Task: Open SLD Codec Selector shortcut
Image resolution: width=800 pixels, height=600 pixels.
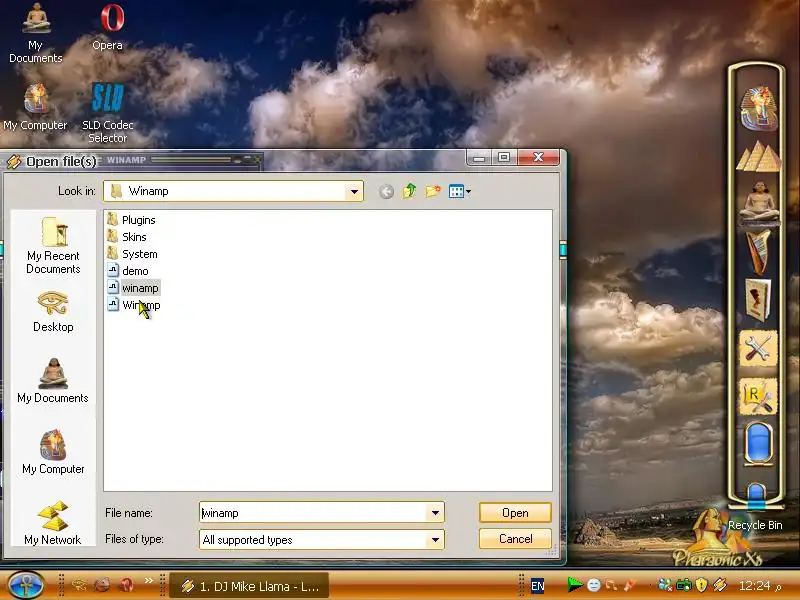Action: tap(108, 113)
